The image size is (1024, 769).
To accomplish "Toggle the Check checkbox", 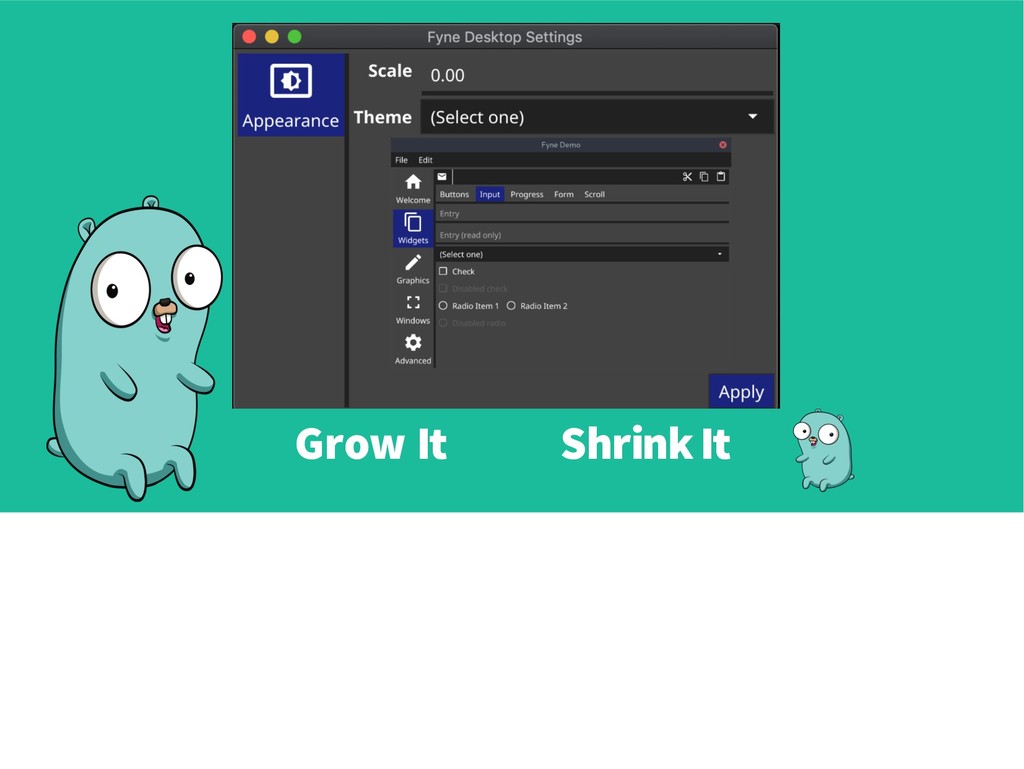I will [x=443, y=271].
